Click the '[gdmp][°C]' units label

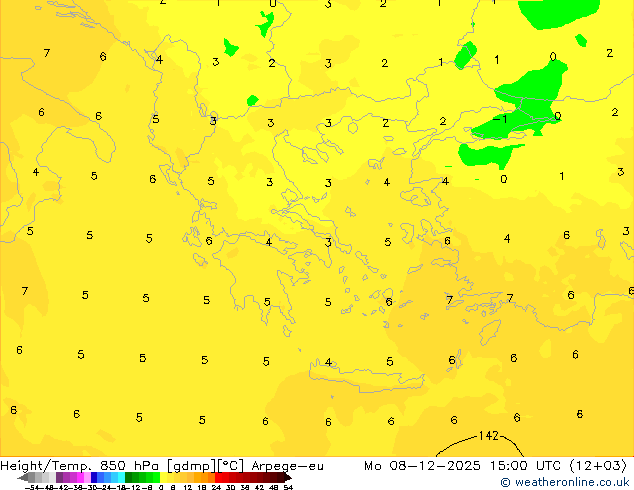click(206, 466)
